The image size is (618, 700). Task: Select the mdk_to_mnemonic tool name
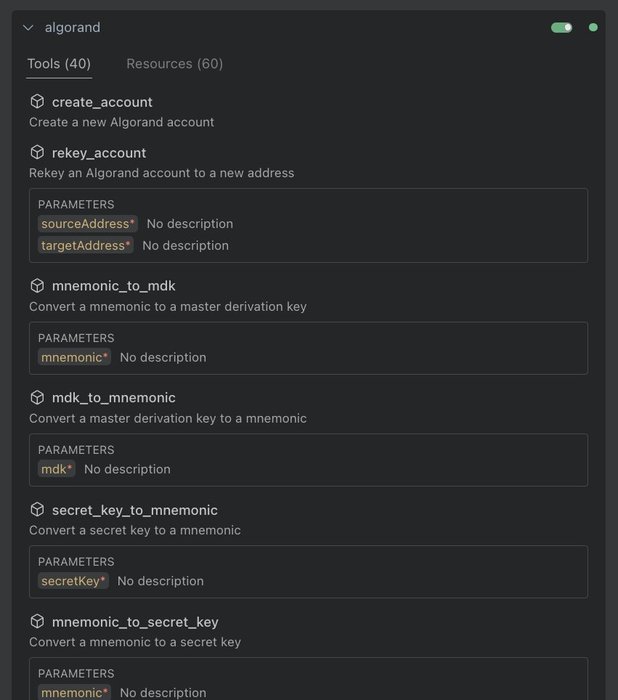(x=113, y=398)
